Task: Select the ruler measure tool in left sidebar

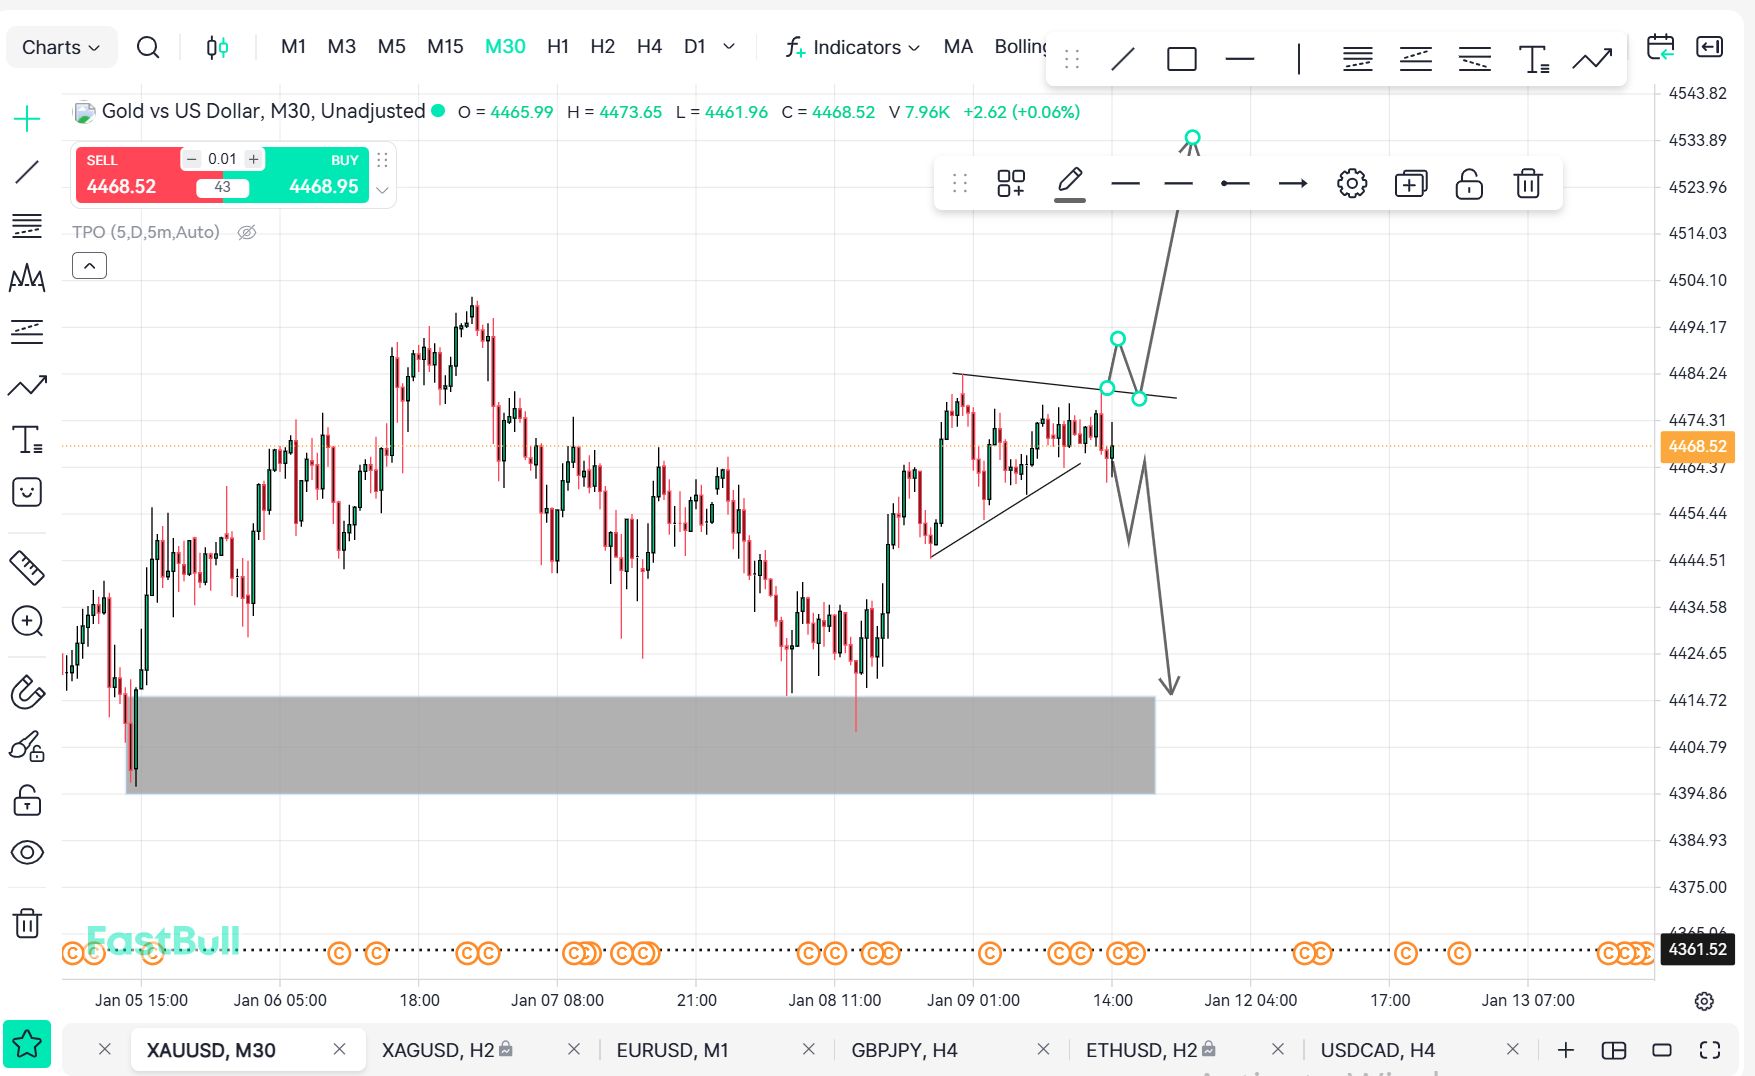Action: pos(27,567)
